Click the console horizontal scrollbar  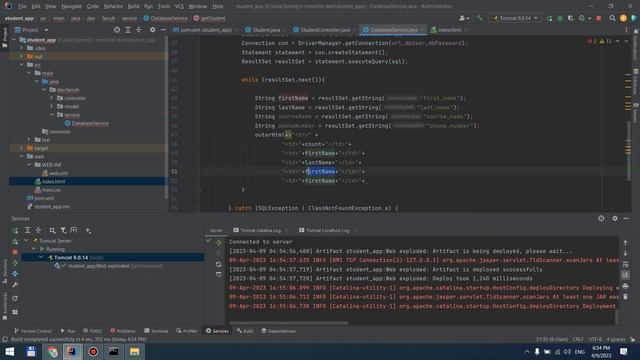(288, 323)
